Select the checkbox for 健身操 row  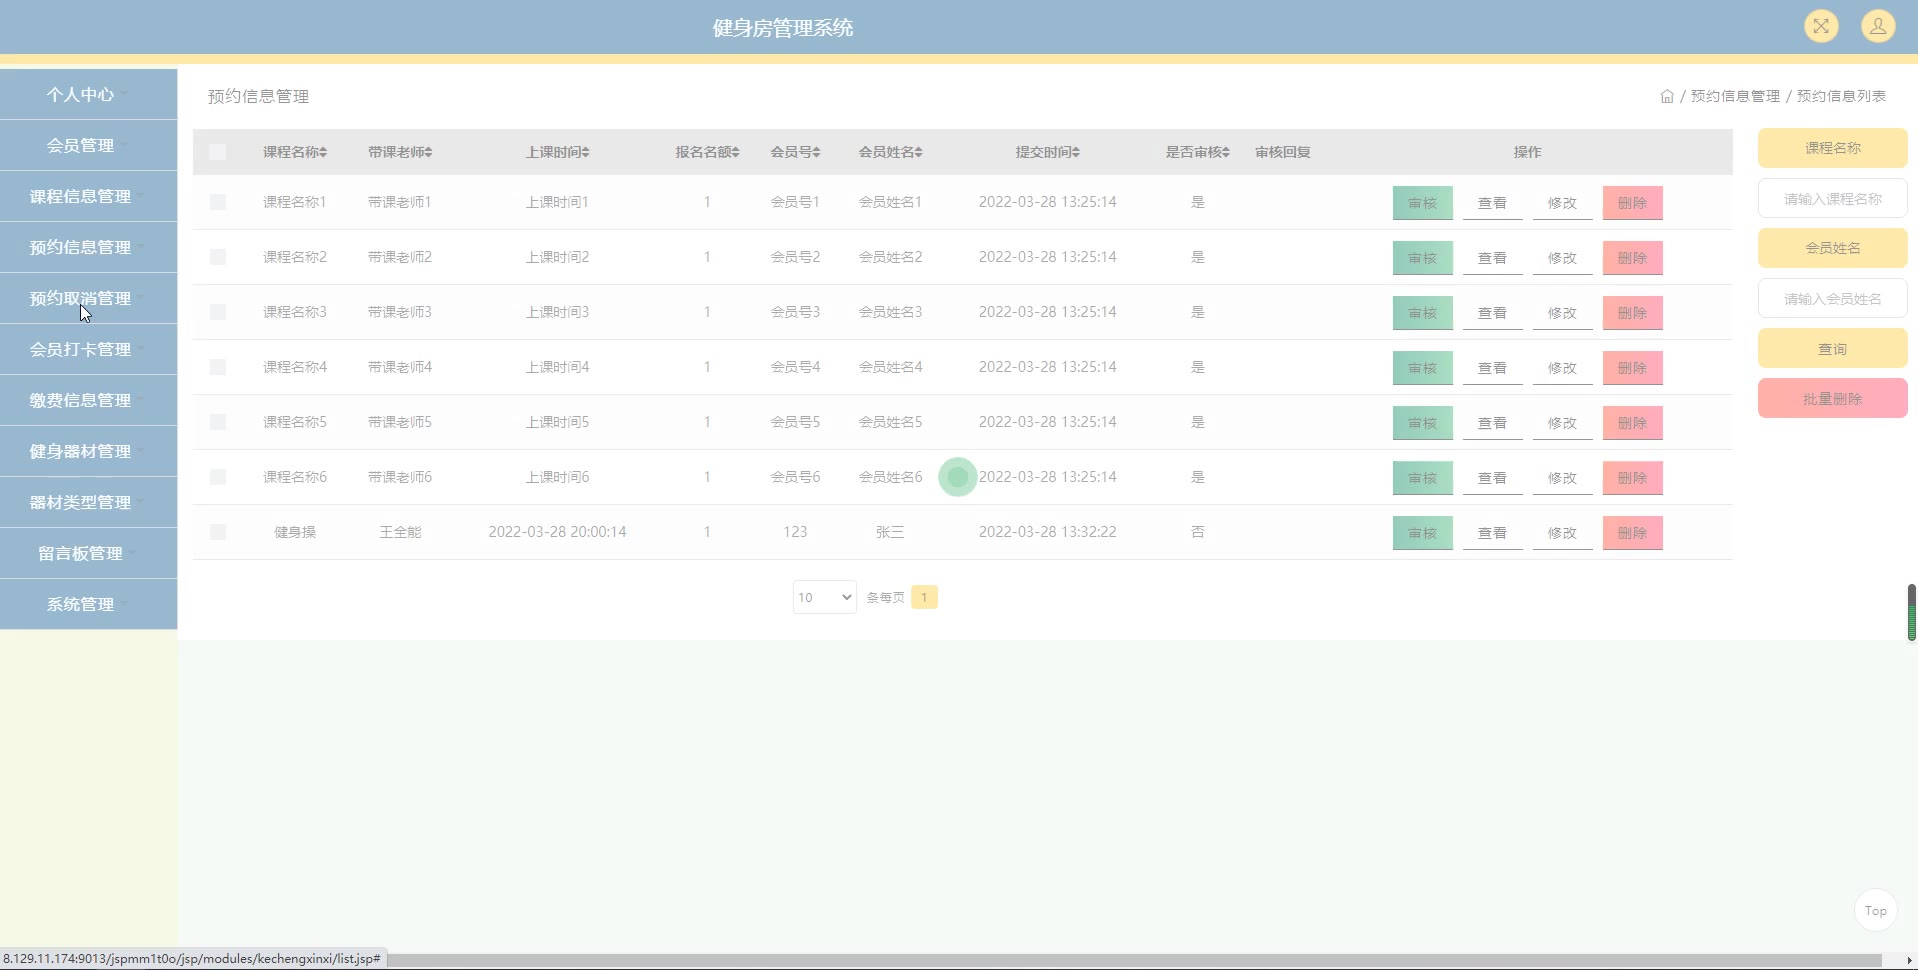pyautogui.click(x=217, y=532)
